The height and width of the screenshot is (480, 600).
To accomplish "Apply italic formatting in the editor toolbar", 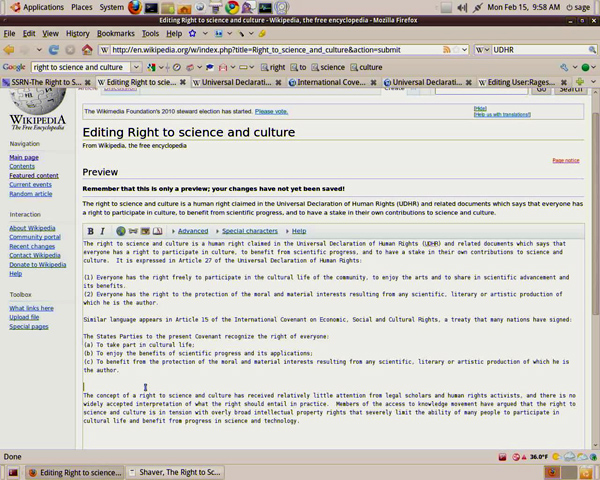I will pyautogui.click(x=102, y=231).
